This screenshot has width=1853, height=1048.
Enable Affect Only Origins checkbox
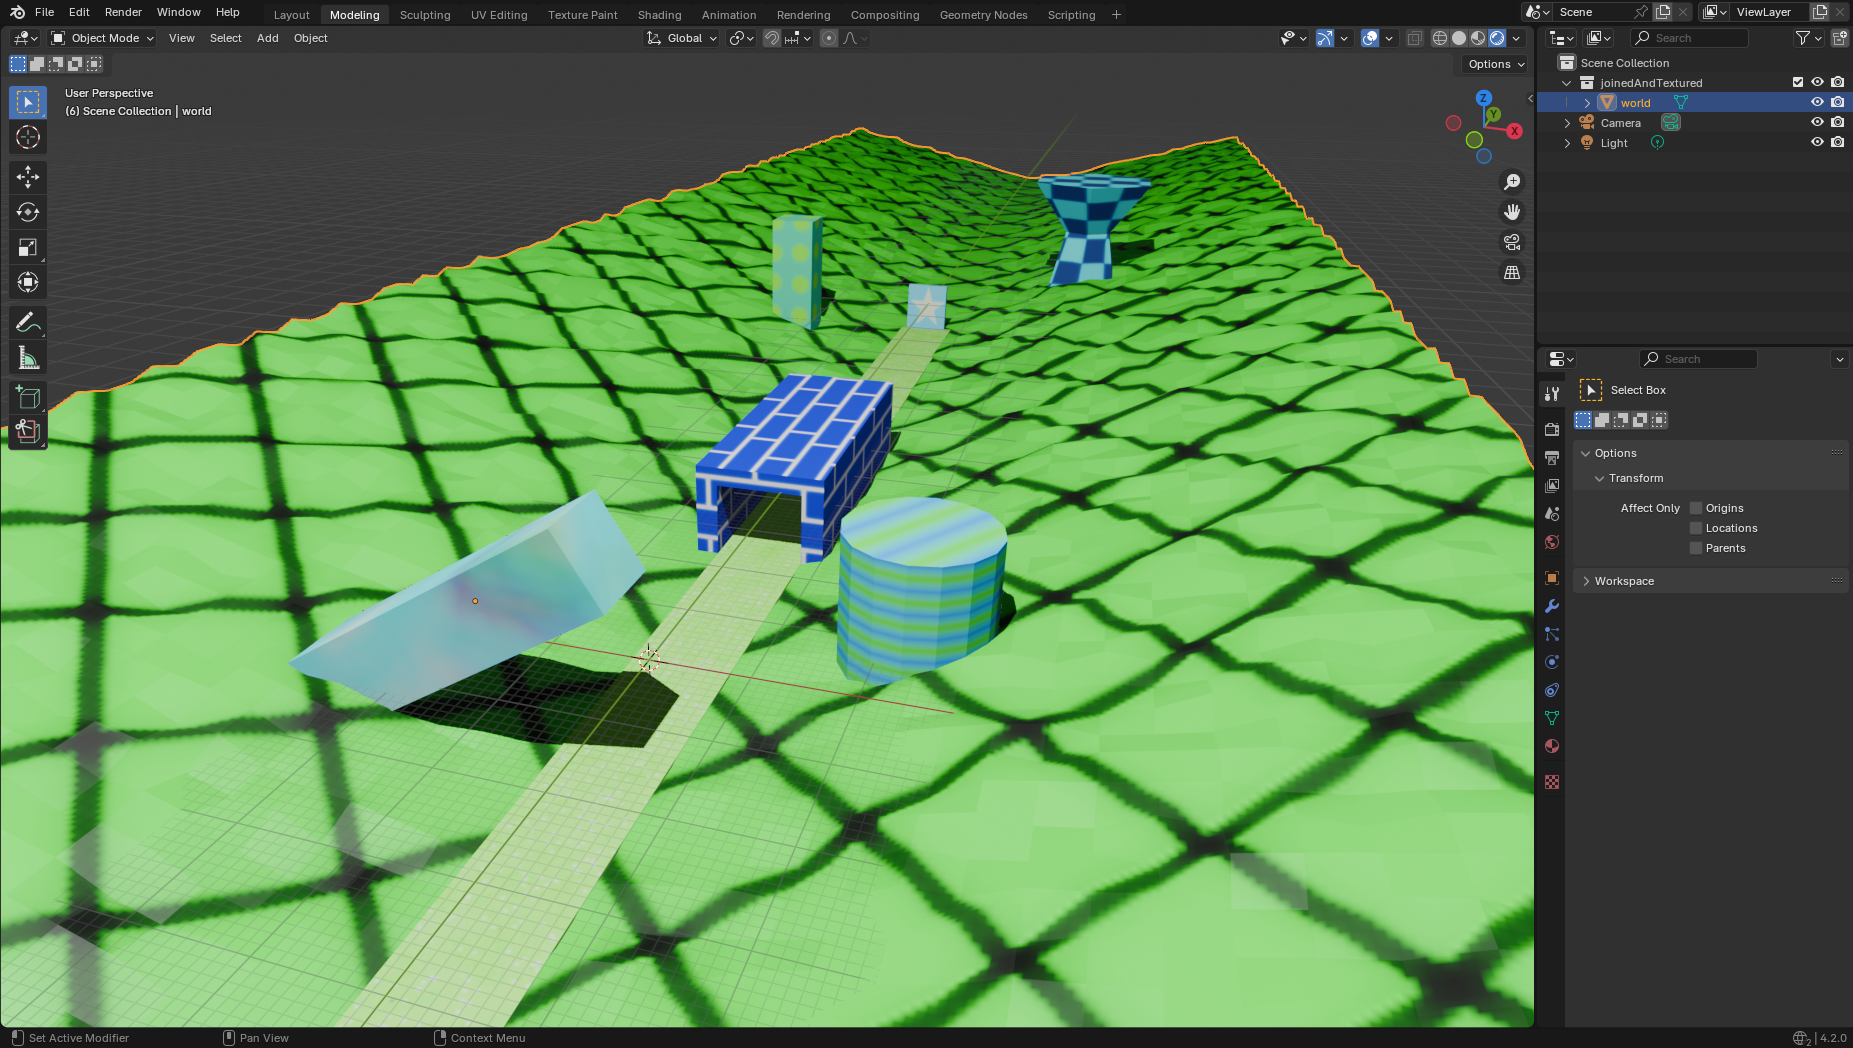[x=1696, y=508]
